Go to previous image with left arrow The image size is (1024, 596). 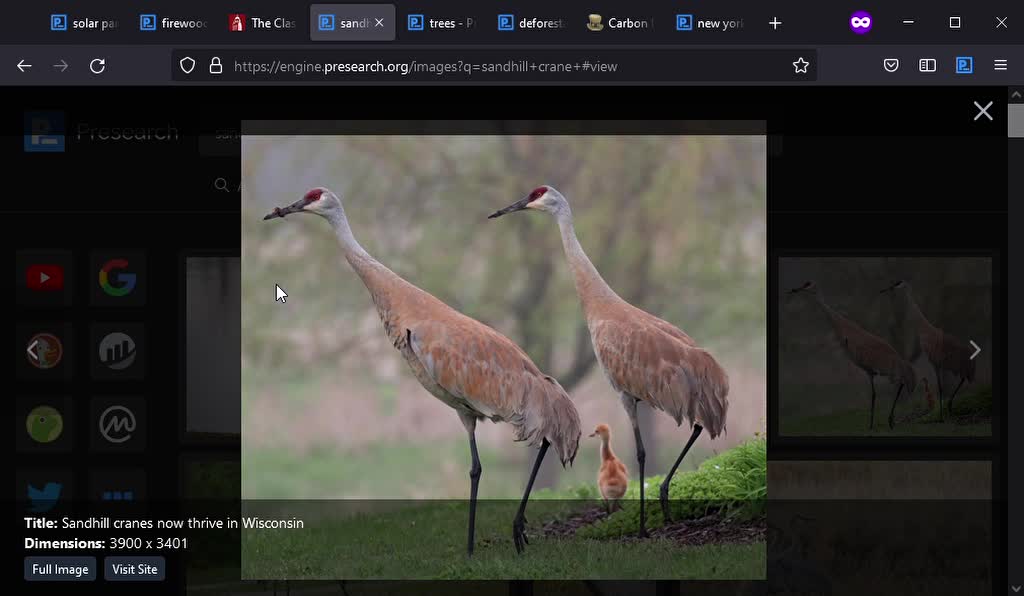click(32, 351)
